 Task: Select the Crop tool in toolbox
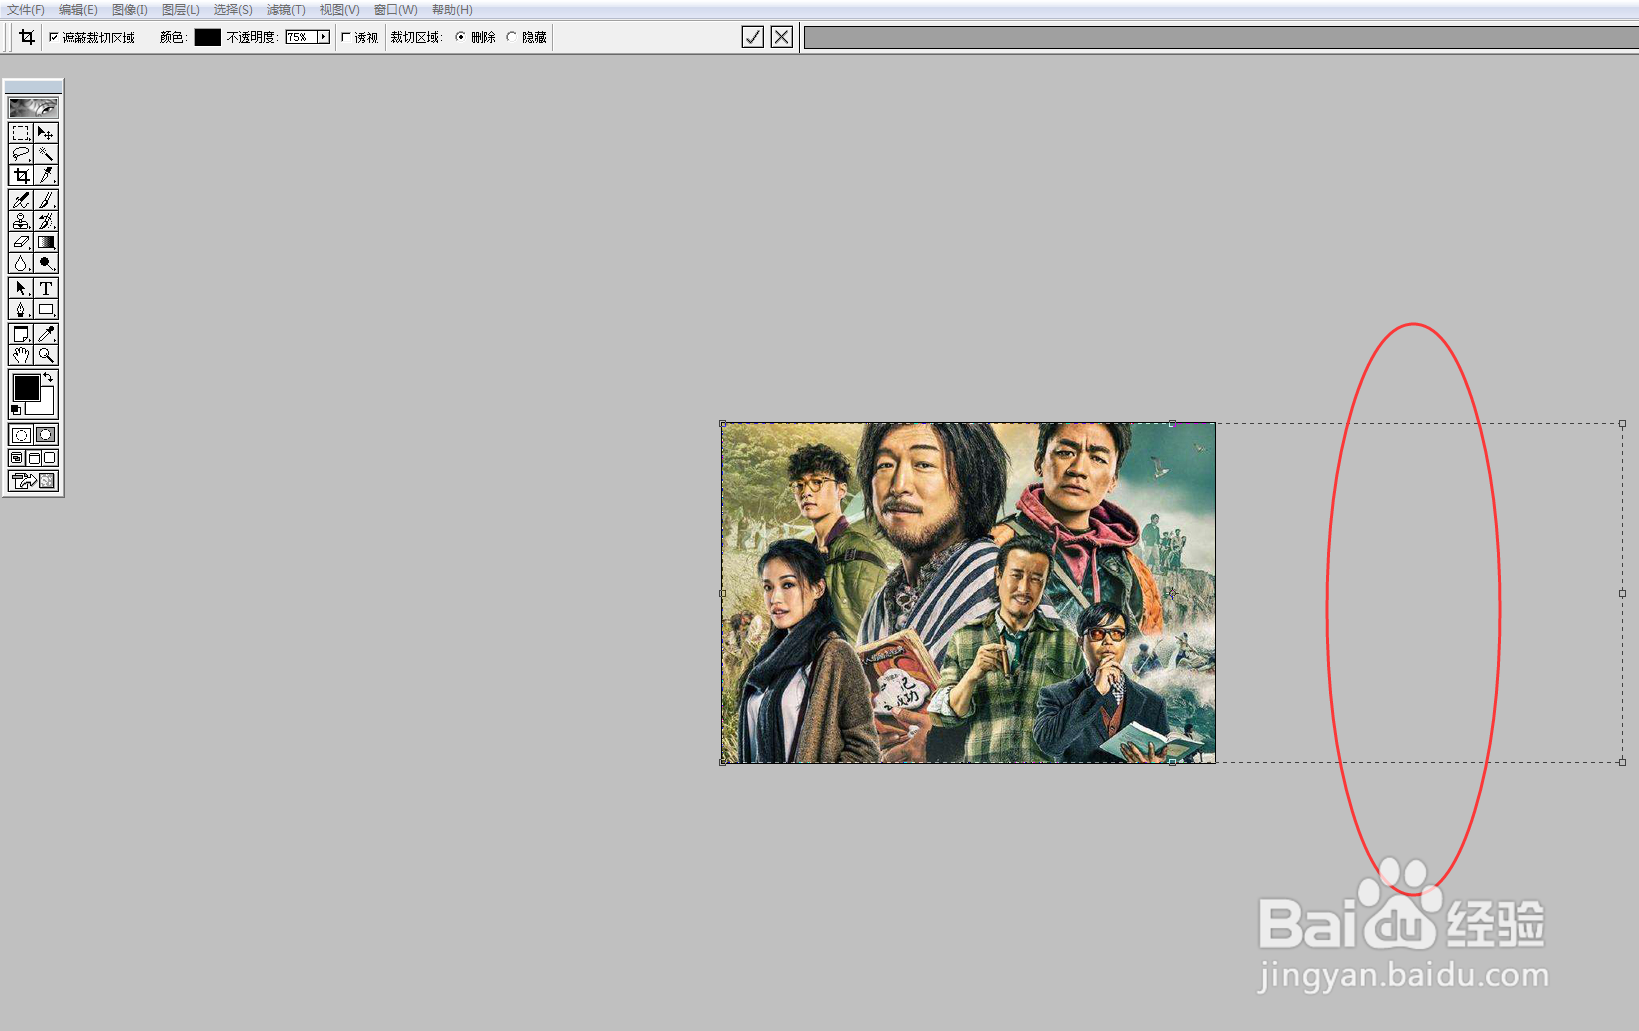point(21,175)
